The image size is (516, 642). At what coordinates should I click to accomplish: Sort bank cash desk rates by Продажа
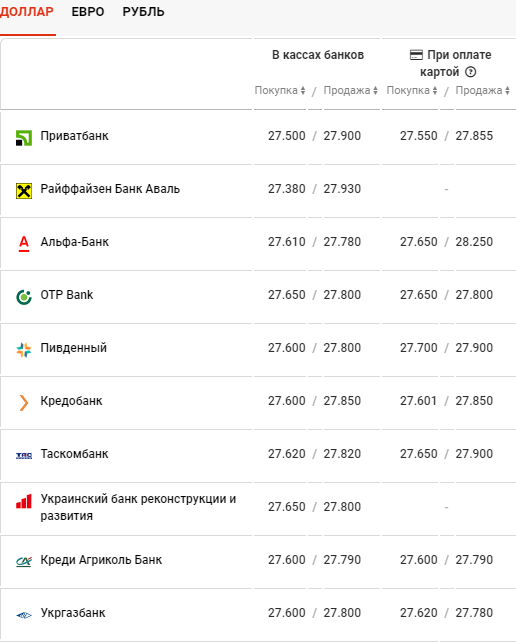(351, 90)
